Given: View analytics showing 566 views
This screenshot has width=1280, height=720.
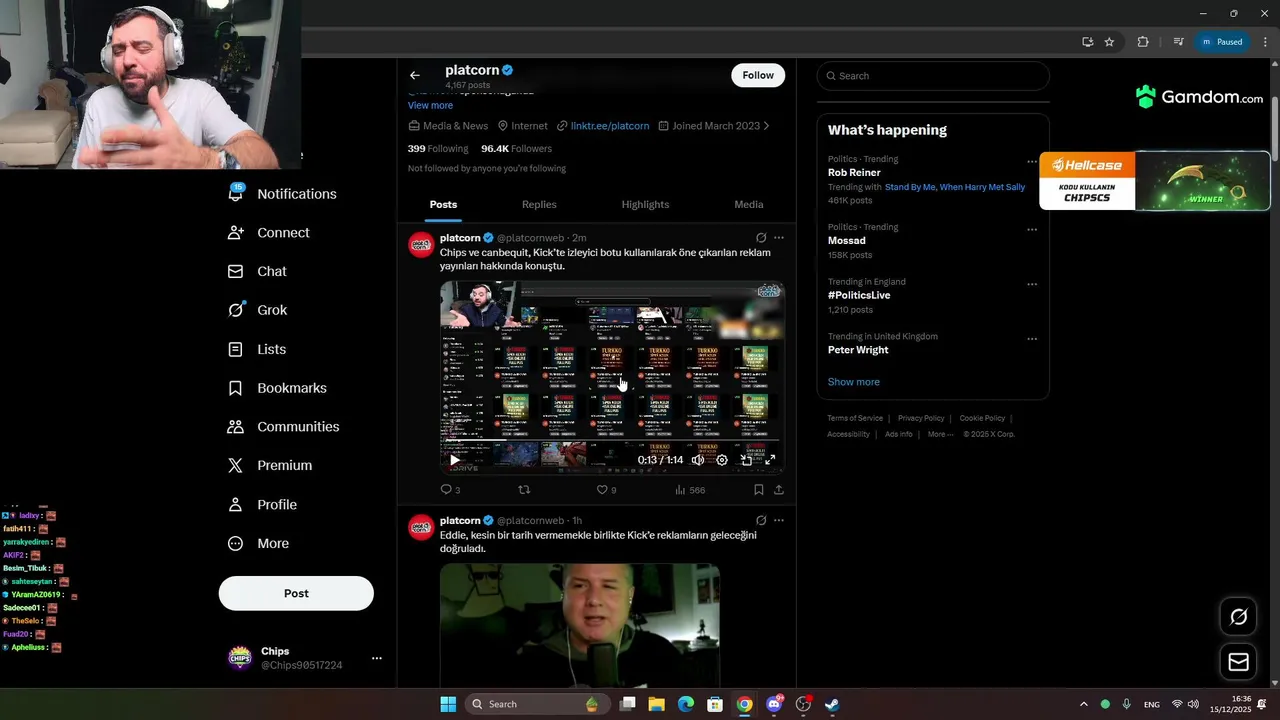Looking at the screenshot, I should point(690,489).
